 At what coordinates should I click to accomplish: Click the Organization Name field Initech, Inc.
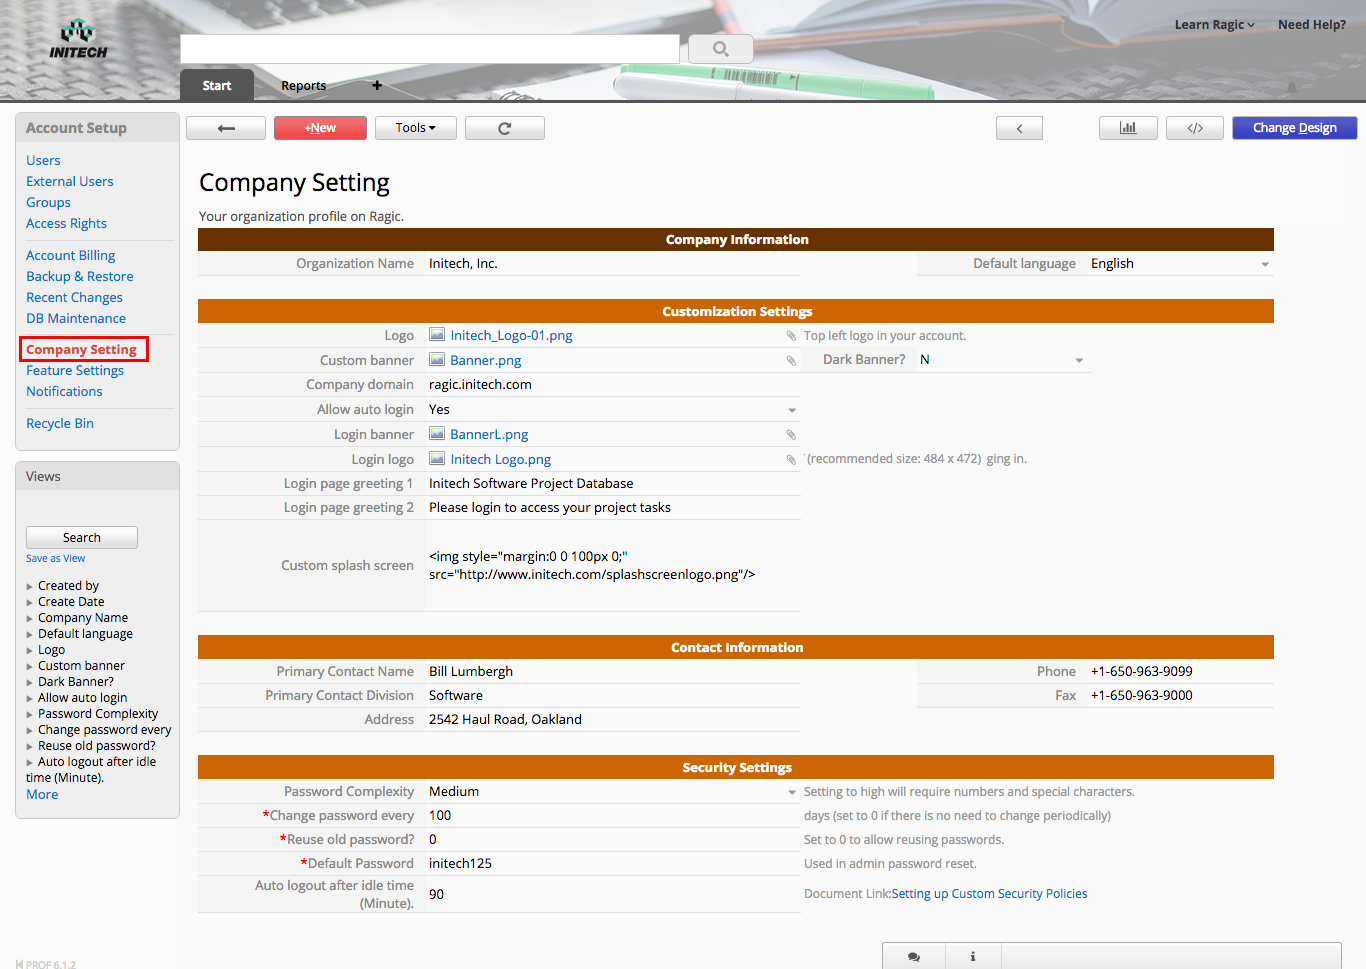(613, 264)
